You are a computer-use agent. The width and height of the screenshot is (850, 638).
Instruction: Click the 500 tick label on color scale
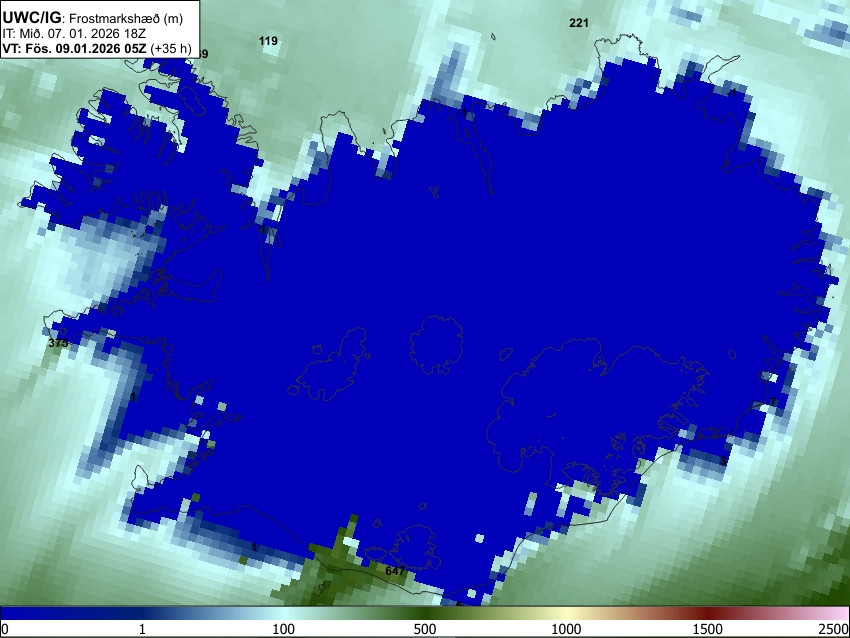(425, 629)
